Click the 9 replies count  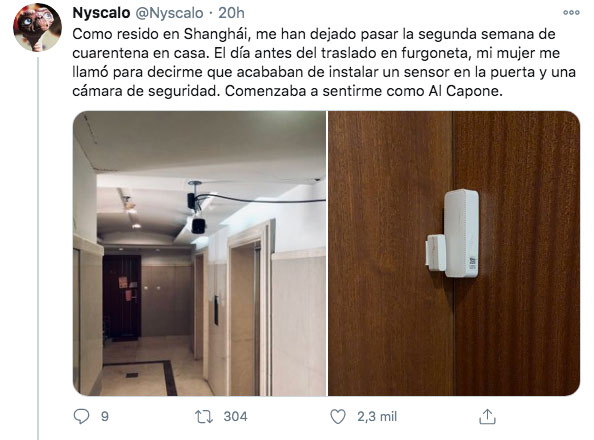105,417
